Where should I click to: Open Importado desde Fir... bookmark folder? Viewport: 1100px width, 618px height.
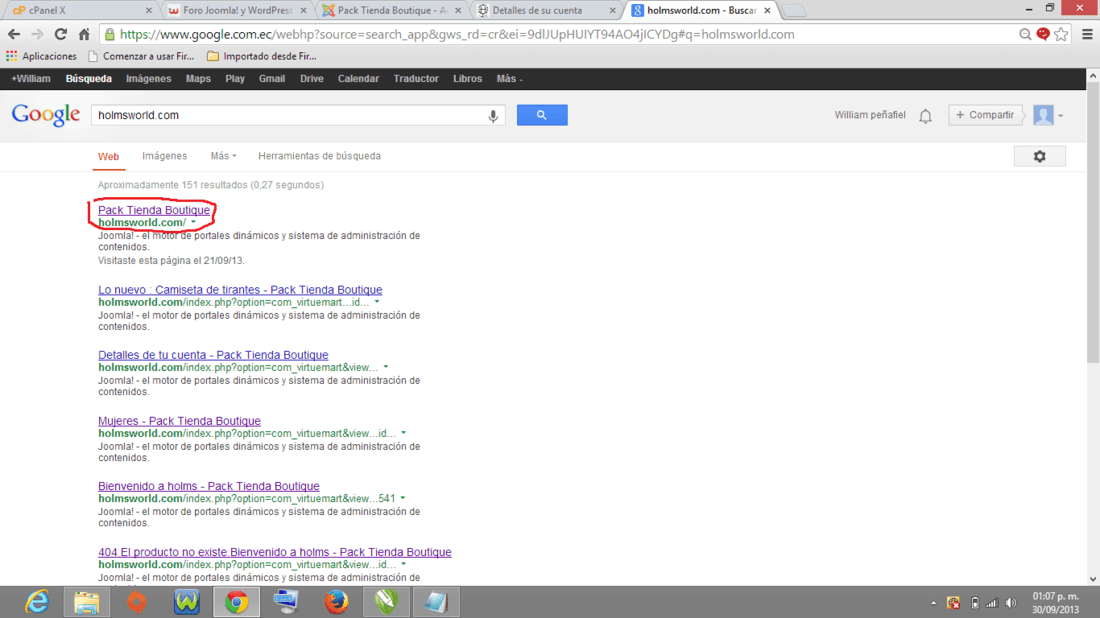(x=262, y=56)
